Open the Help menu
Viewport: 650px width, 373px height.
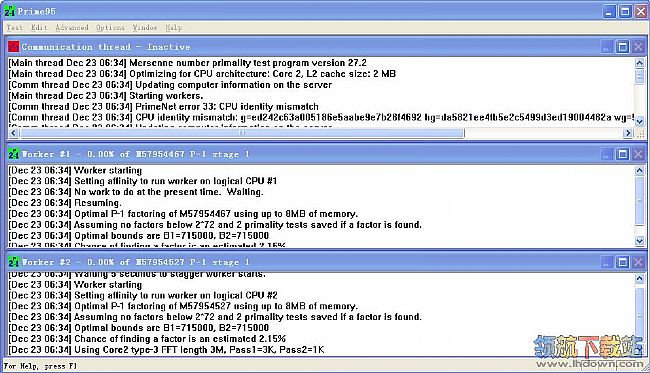173,27
